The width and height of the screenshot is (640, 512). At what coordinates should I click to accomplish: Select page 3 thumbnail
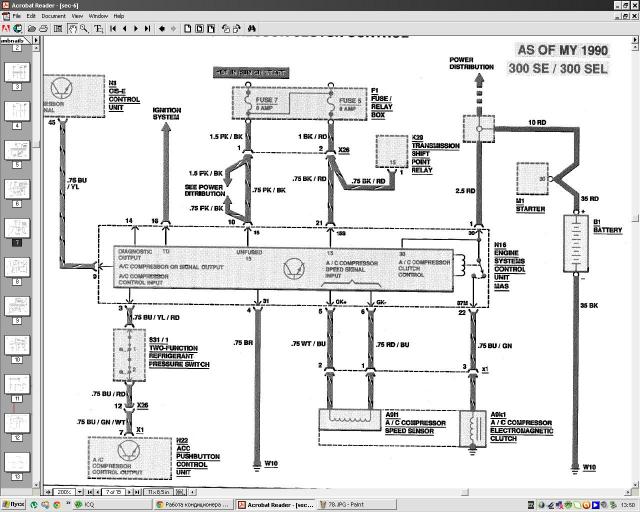pyautogui.click(x=17, y=73)
